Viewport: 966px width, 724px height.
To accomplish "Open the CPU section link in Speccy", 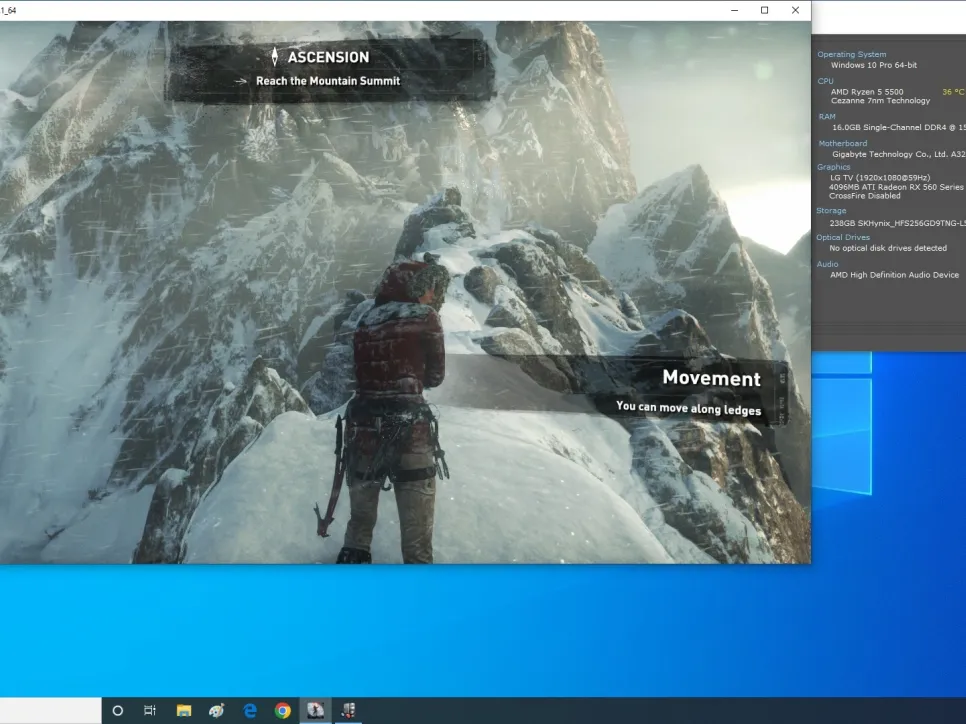I will point(825,81).
